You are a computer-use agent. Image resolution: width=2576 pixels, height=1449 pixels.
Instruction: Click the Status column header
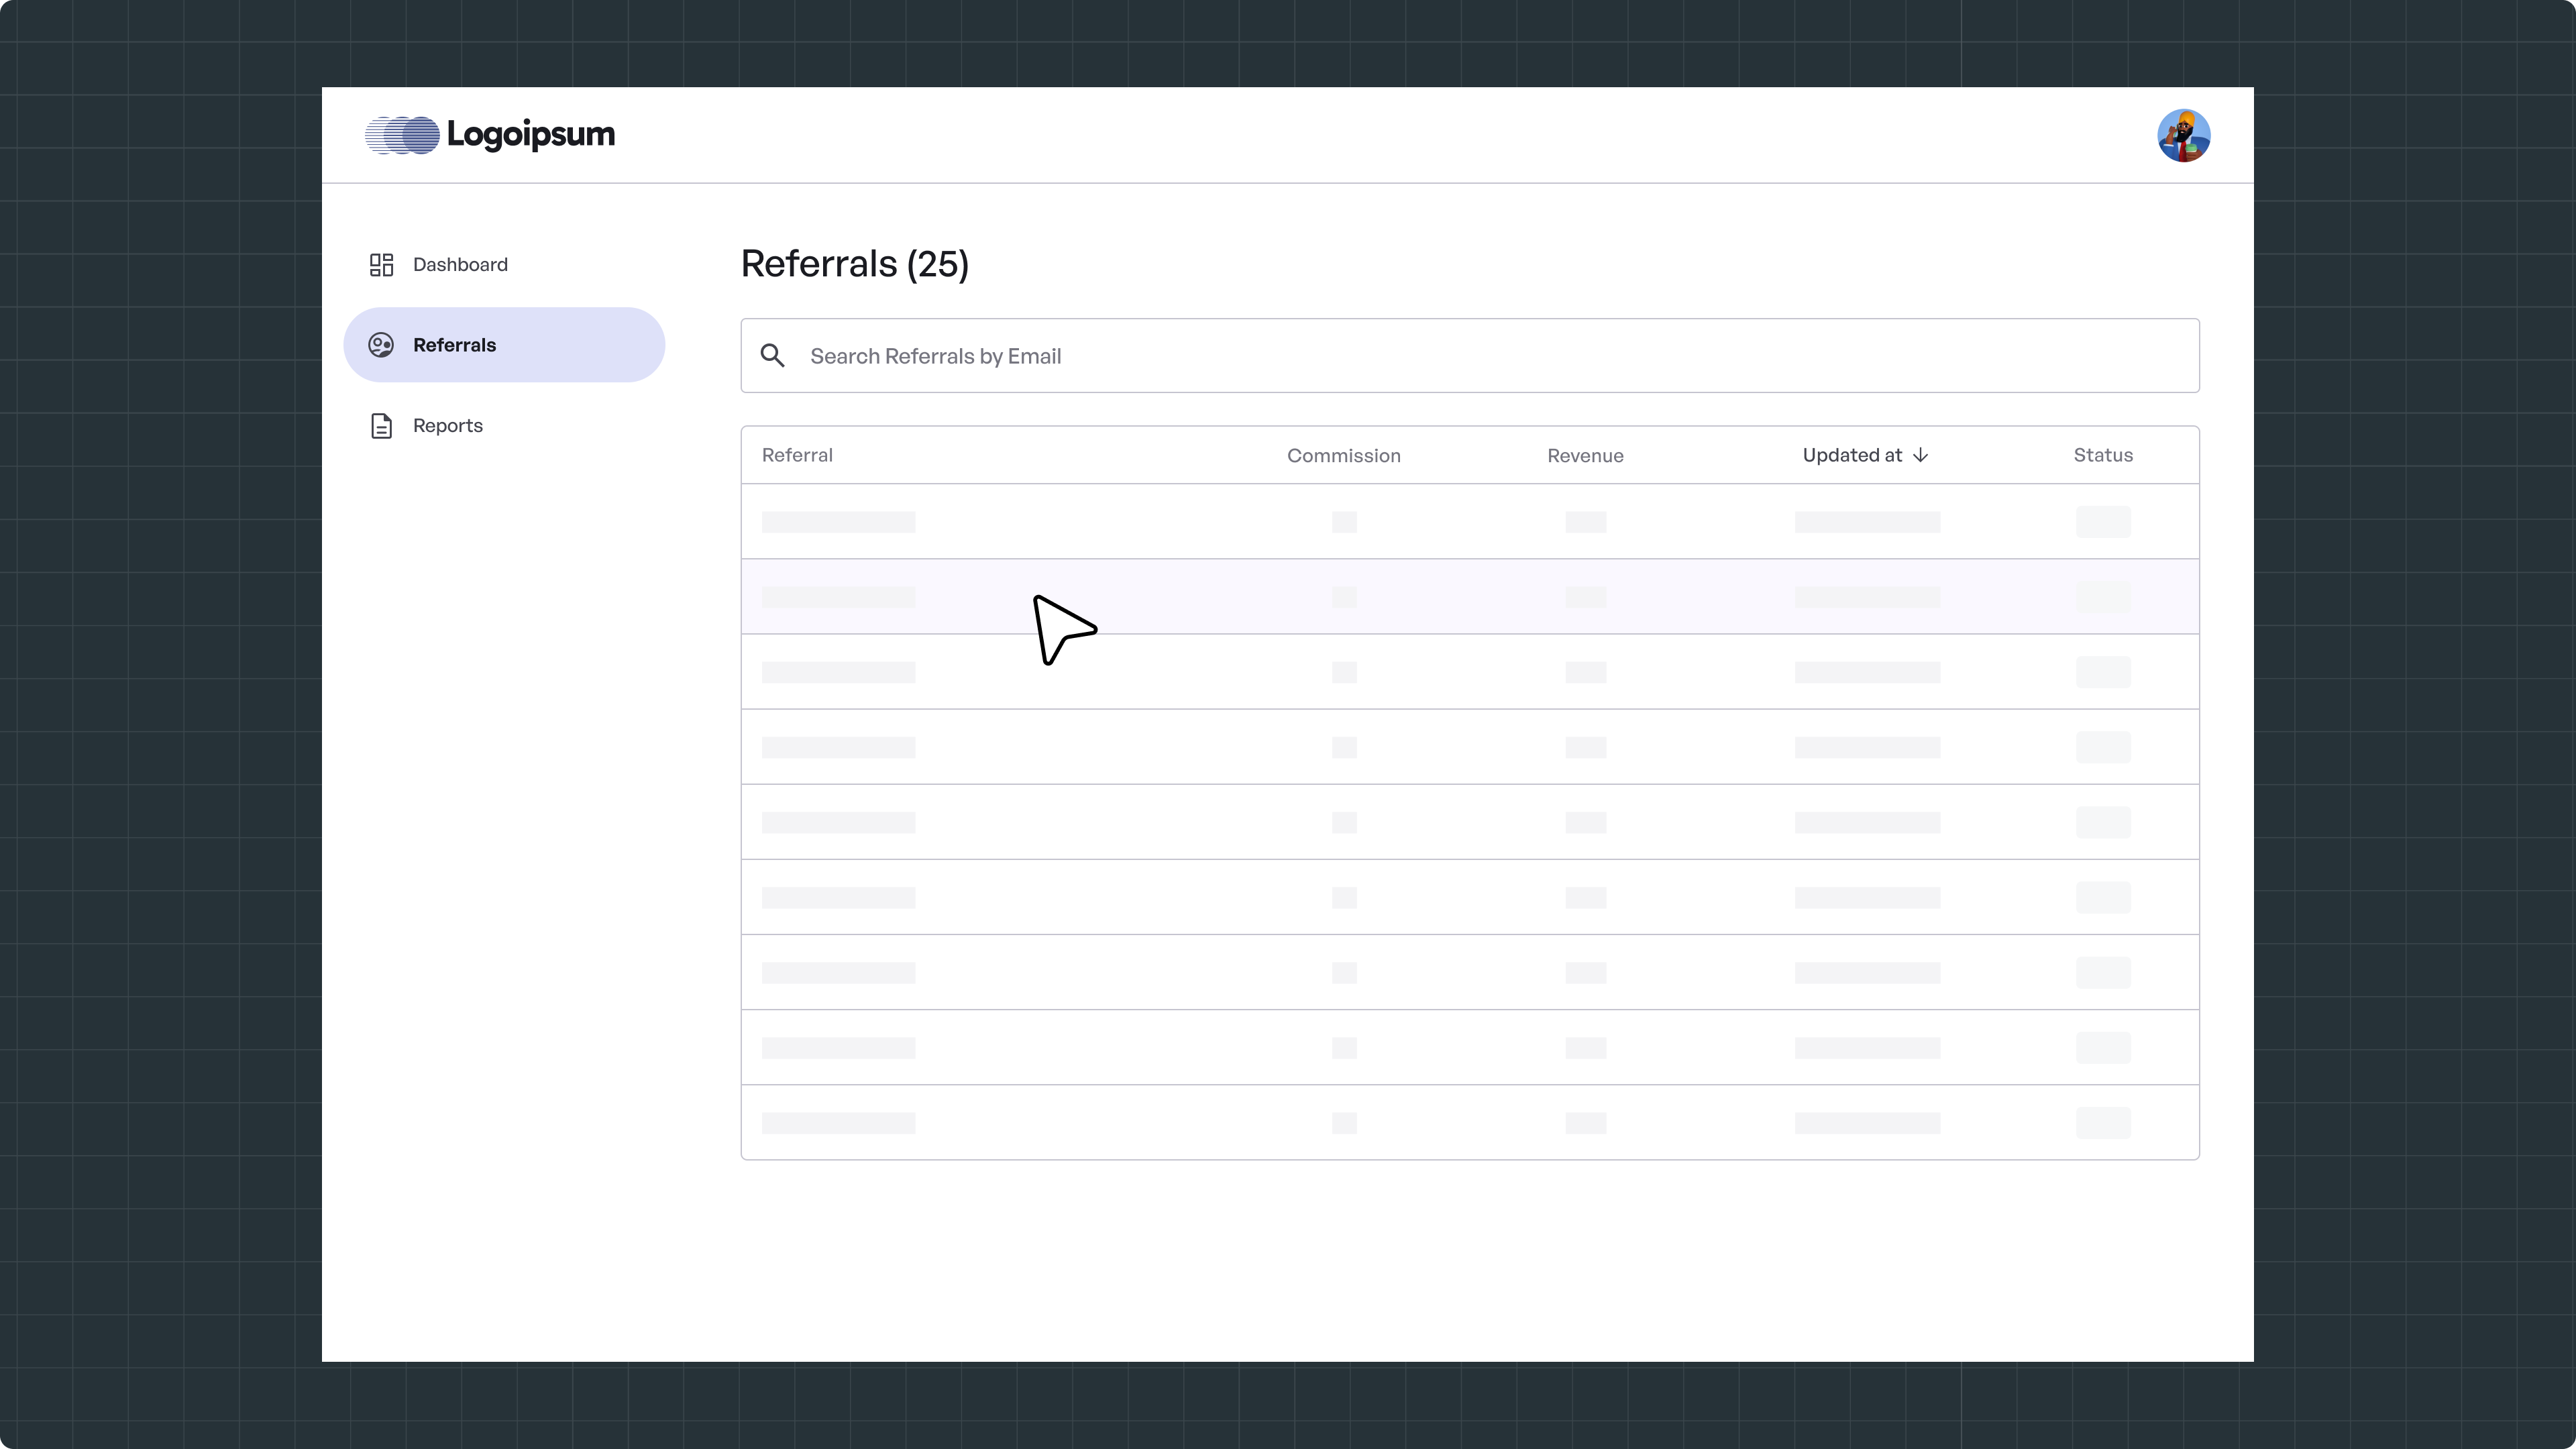click(2103, 456)
